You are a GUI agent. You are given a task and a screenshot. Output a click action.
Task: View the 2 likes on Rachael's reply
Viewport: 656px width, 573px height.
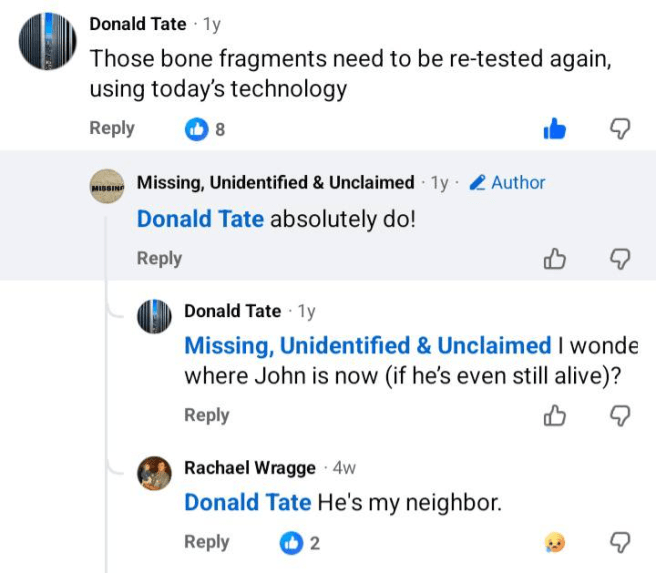[x=300, y=543]
